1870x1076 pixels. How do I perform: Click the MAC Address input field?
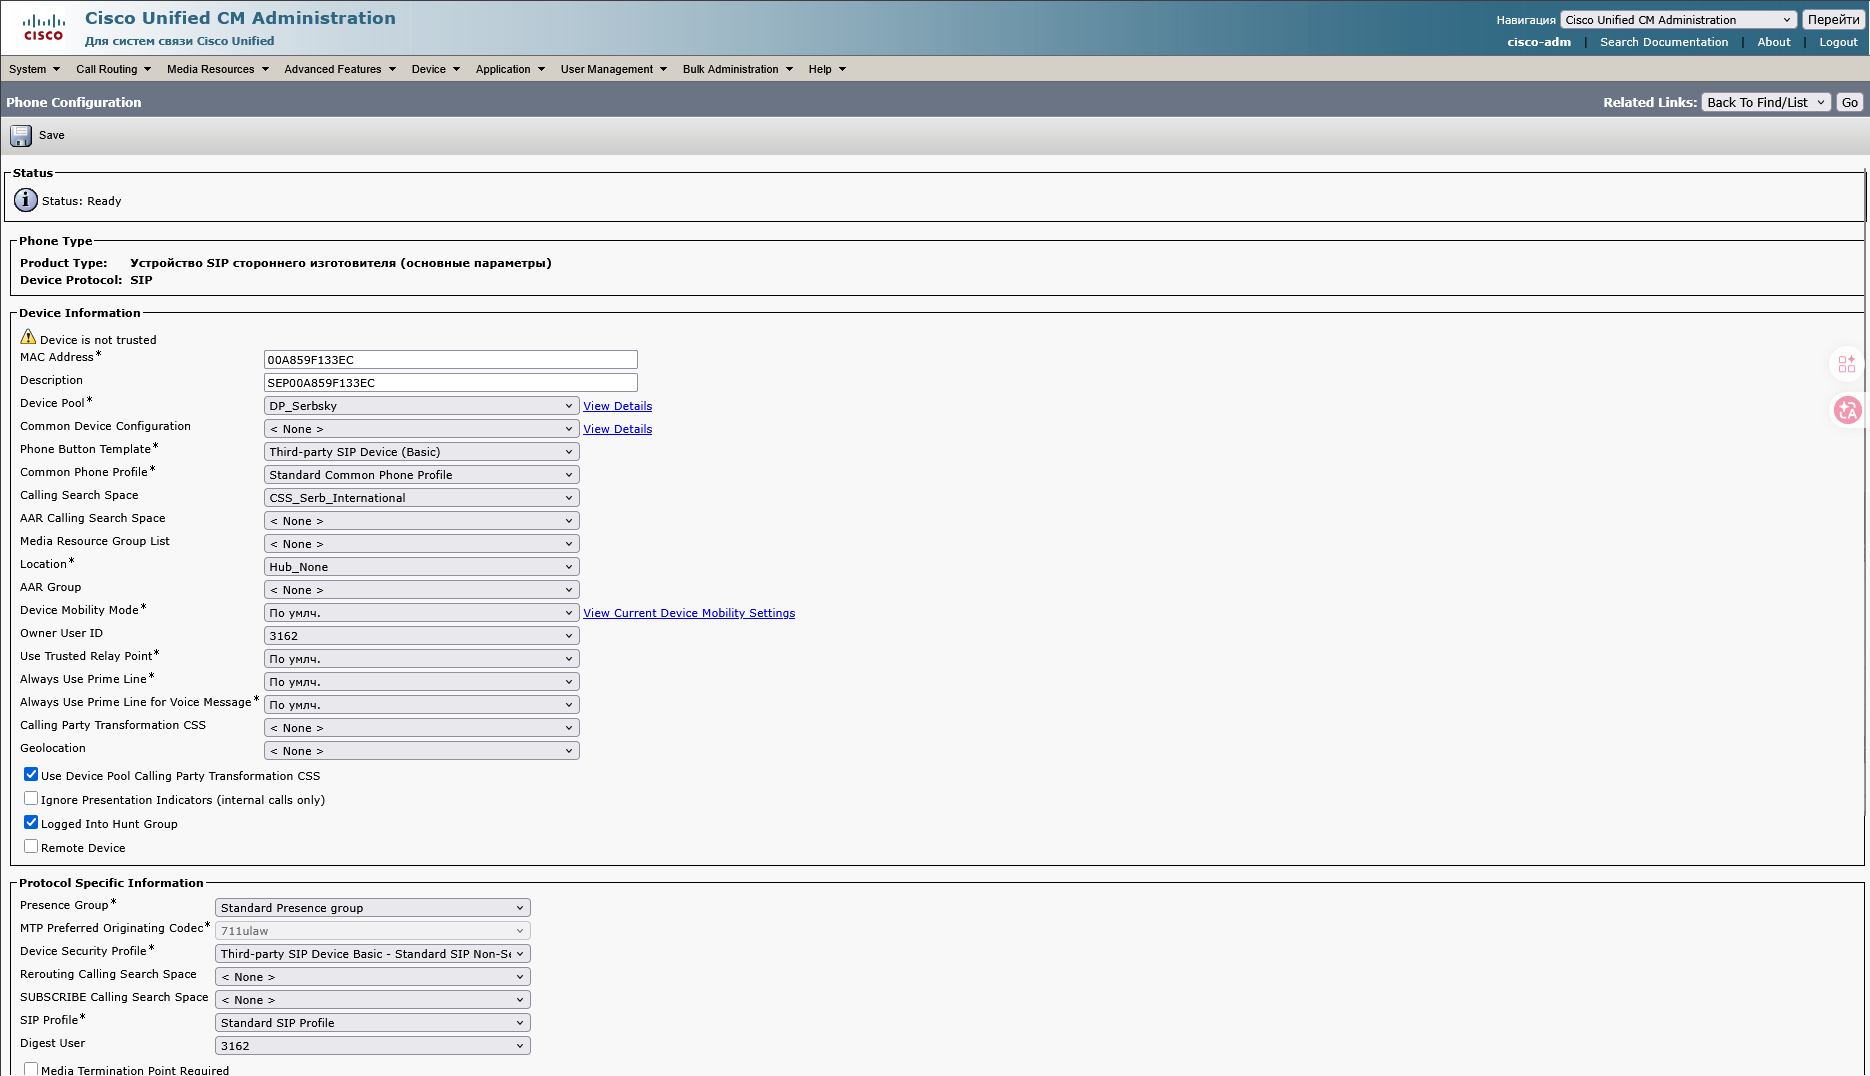click(450, 360)
